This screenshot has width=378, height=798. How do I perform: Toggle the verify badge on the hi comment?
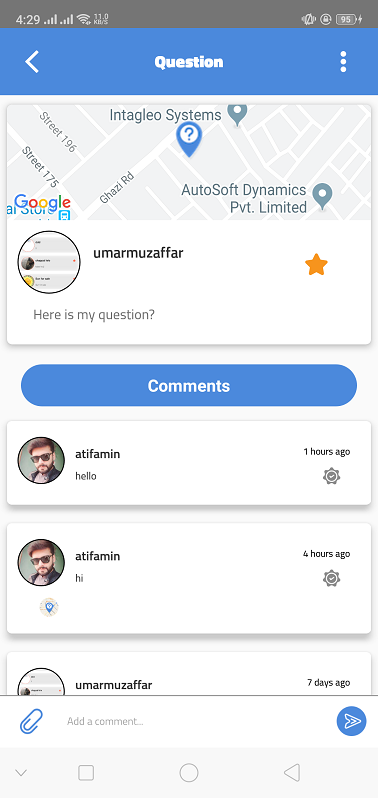point(332,579)
